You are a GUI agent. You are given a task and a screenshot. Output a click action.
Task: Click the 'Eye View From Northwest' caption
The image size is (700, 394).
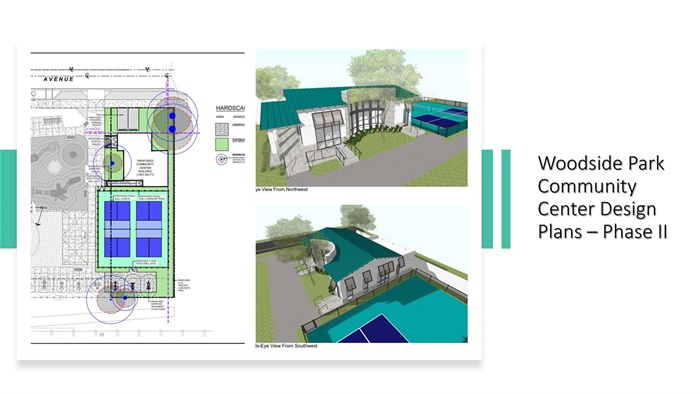coord(282,190)
